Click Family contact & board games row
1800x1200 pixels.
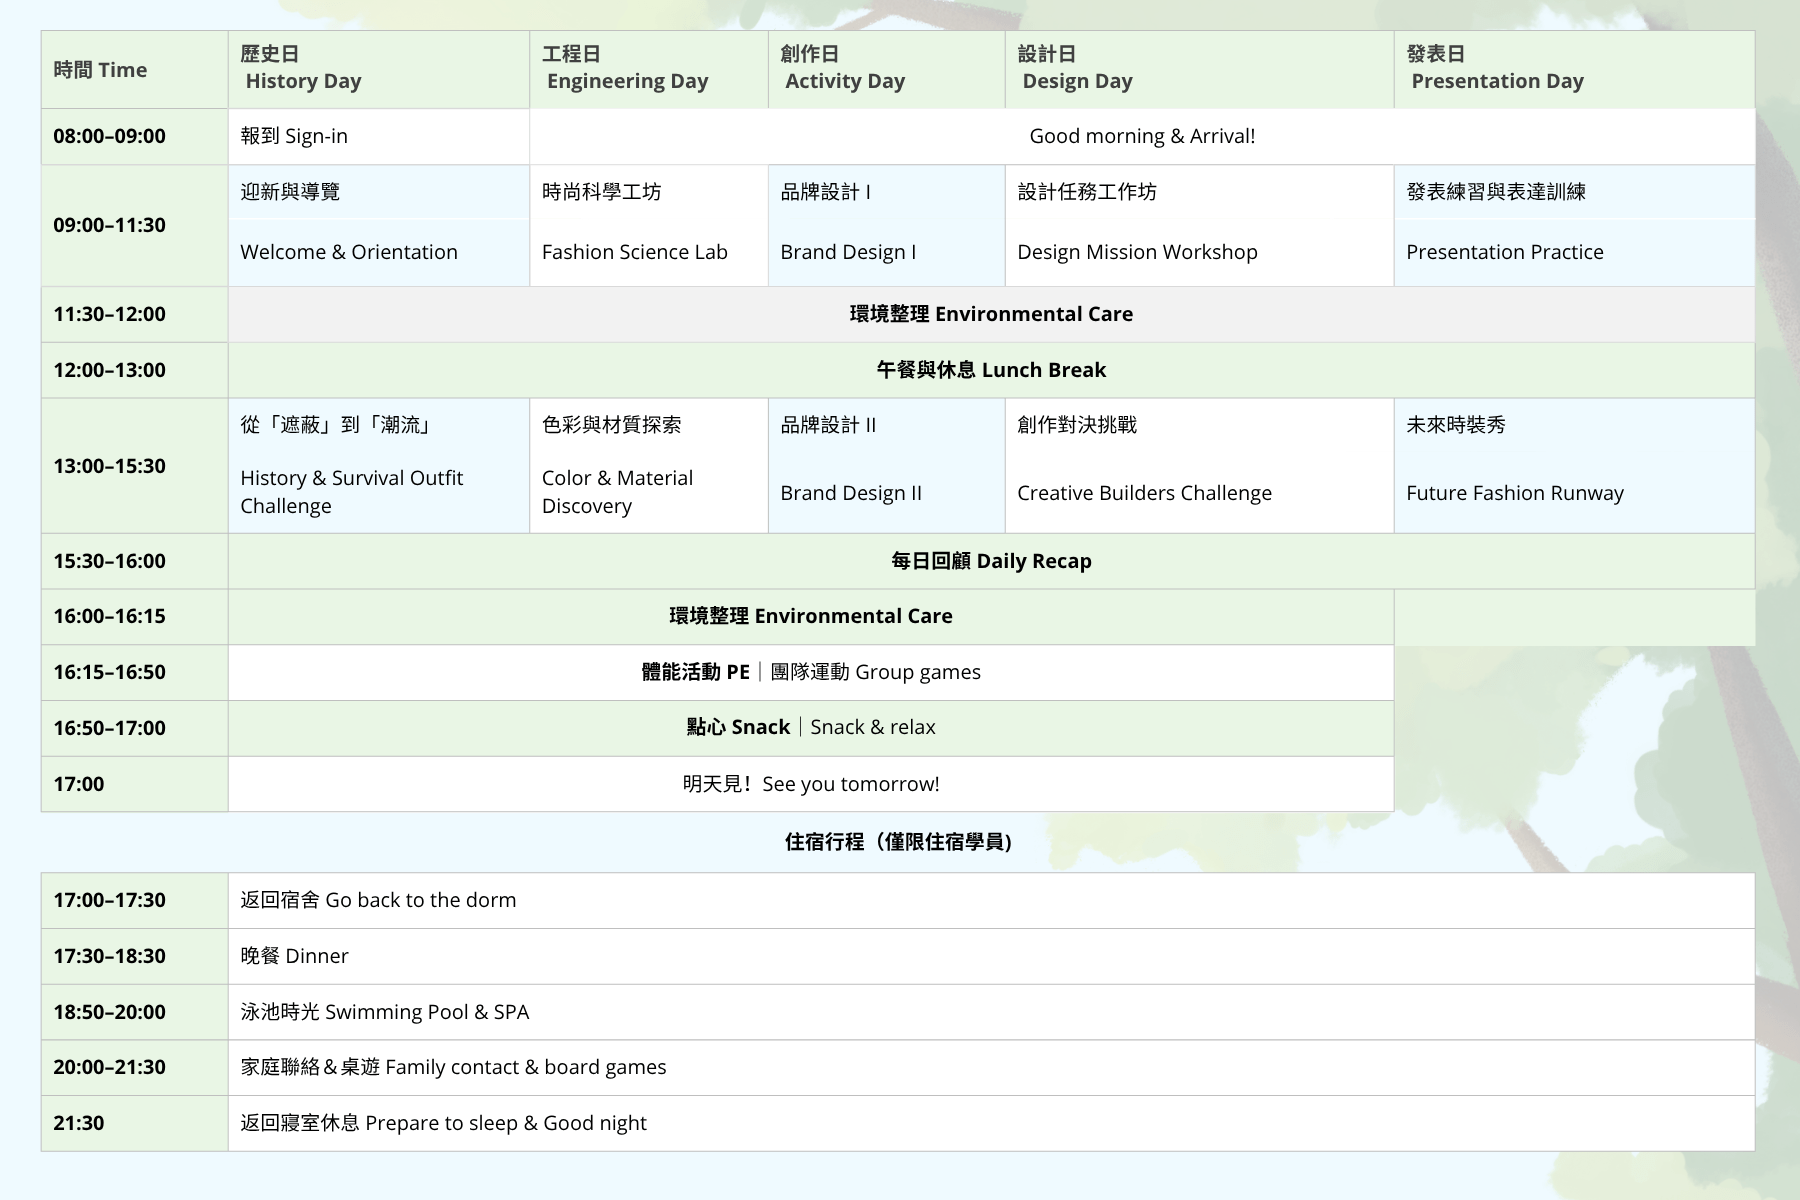click(990, 1067)
